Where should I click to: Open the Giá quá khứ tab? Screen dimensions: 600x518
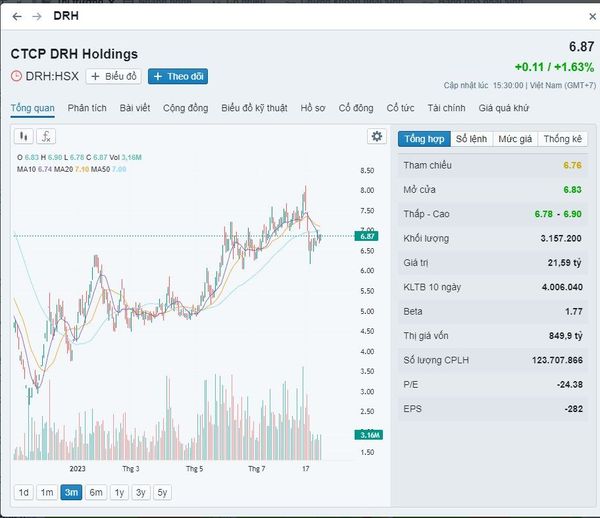(504, 108)
